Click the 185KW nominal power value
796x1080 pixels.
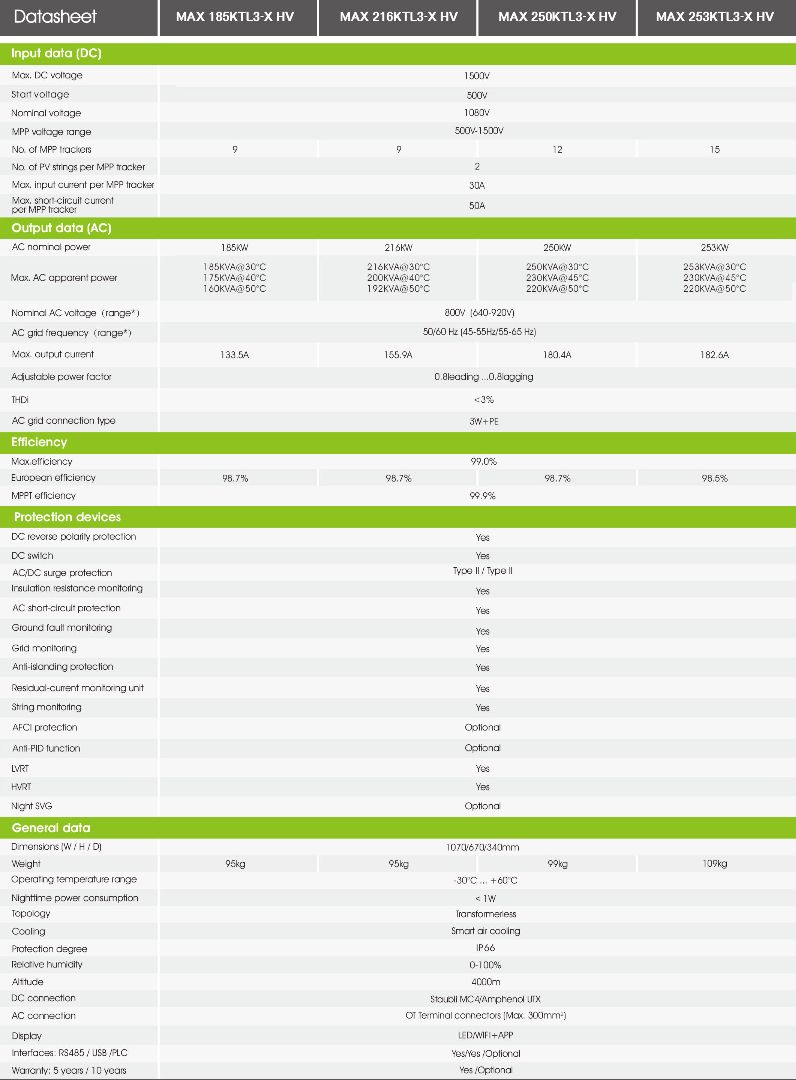[x=234, y=247]
